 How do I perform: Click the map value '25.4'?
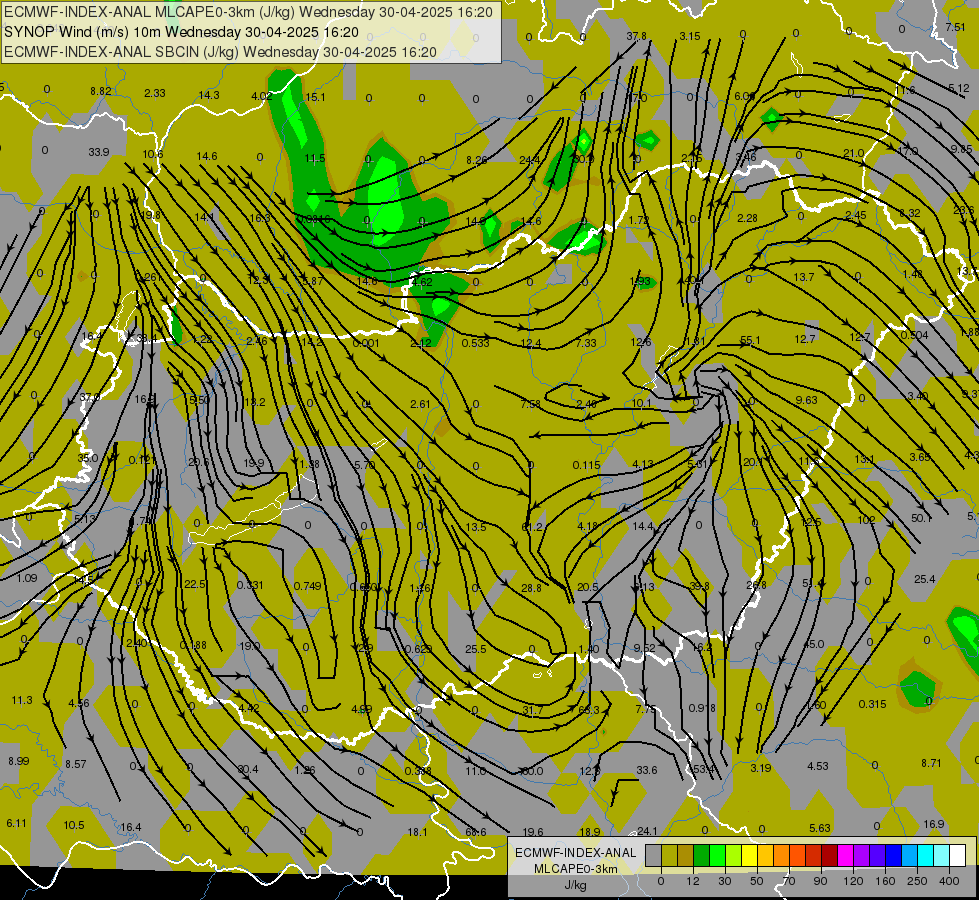click(925, 579)
